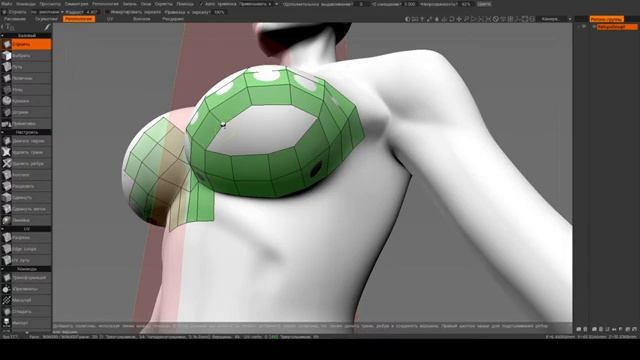Select the Разрезы seams tool under UV

[26, 238]
